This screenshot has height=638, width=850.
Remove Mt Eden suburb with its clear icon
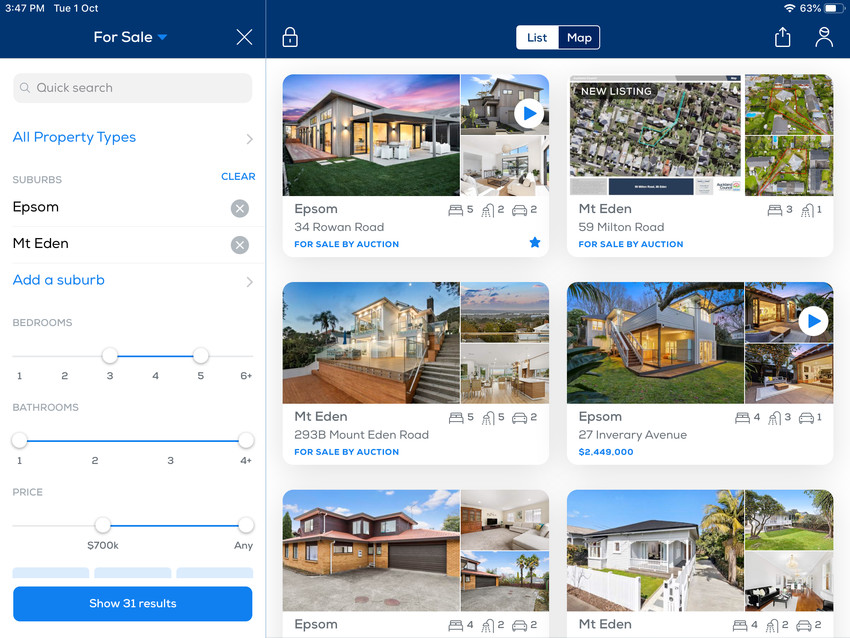tap(240, 244)
